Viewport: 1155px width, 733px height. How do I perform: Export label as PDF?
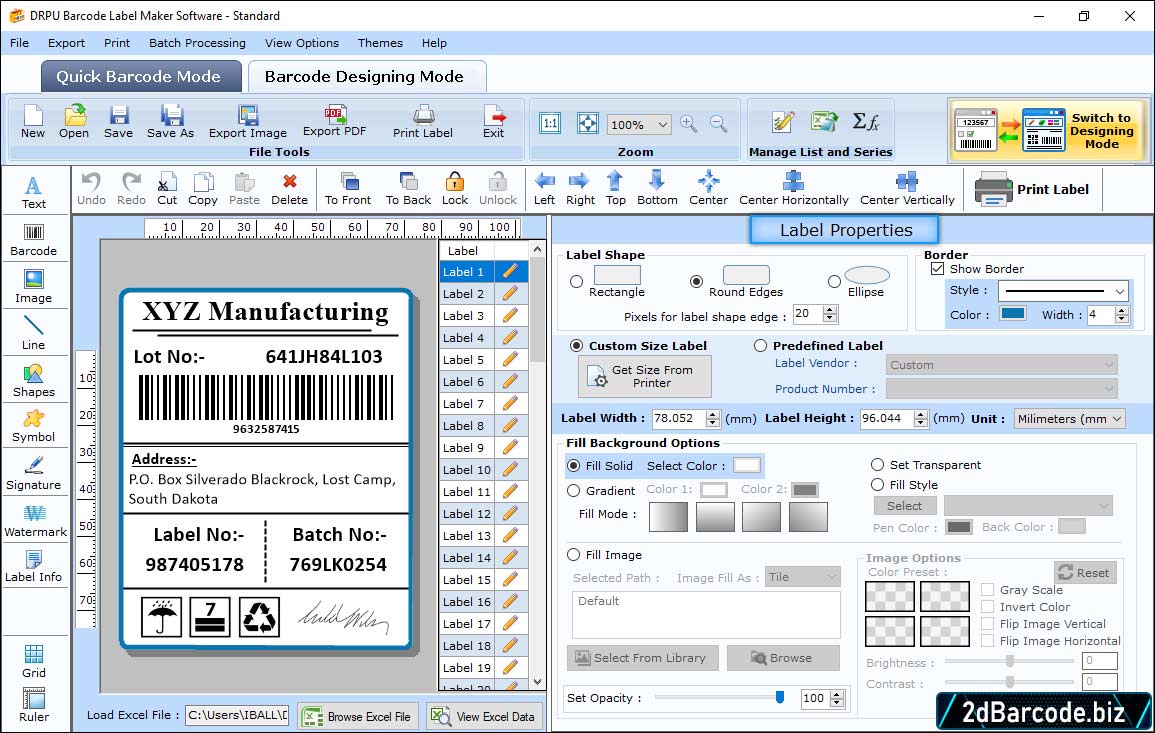[334, 121]
